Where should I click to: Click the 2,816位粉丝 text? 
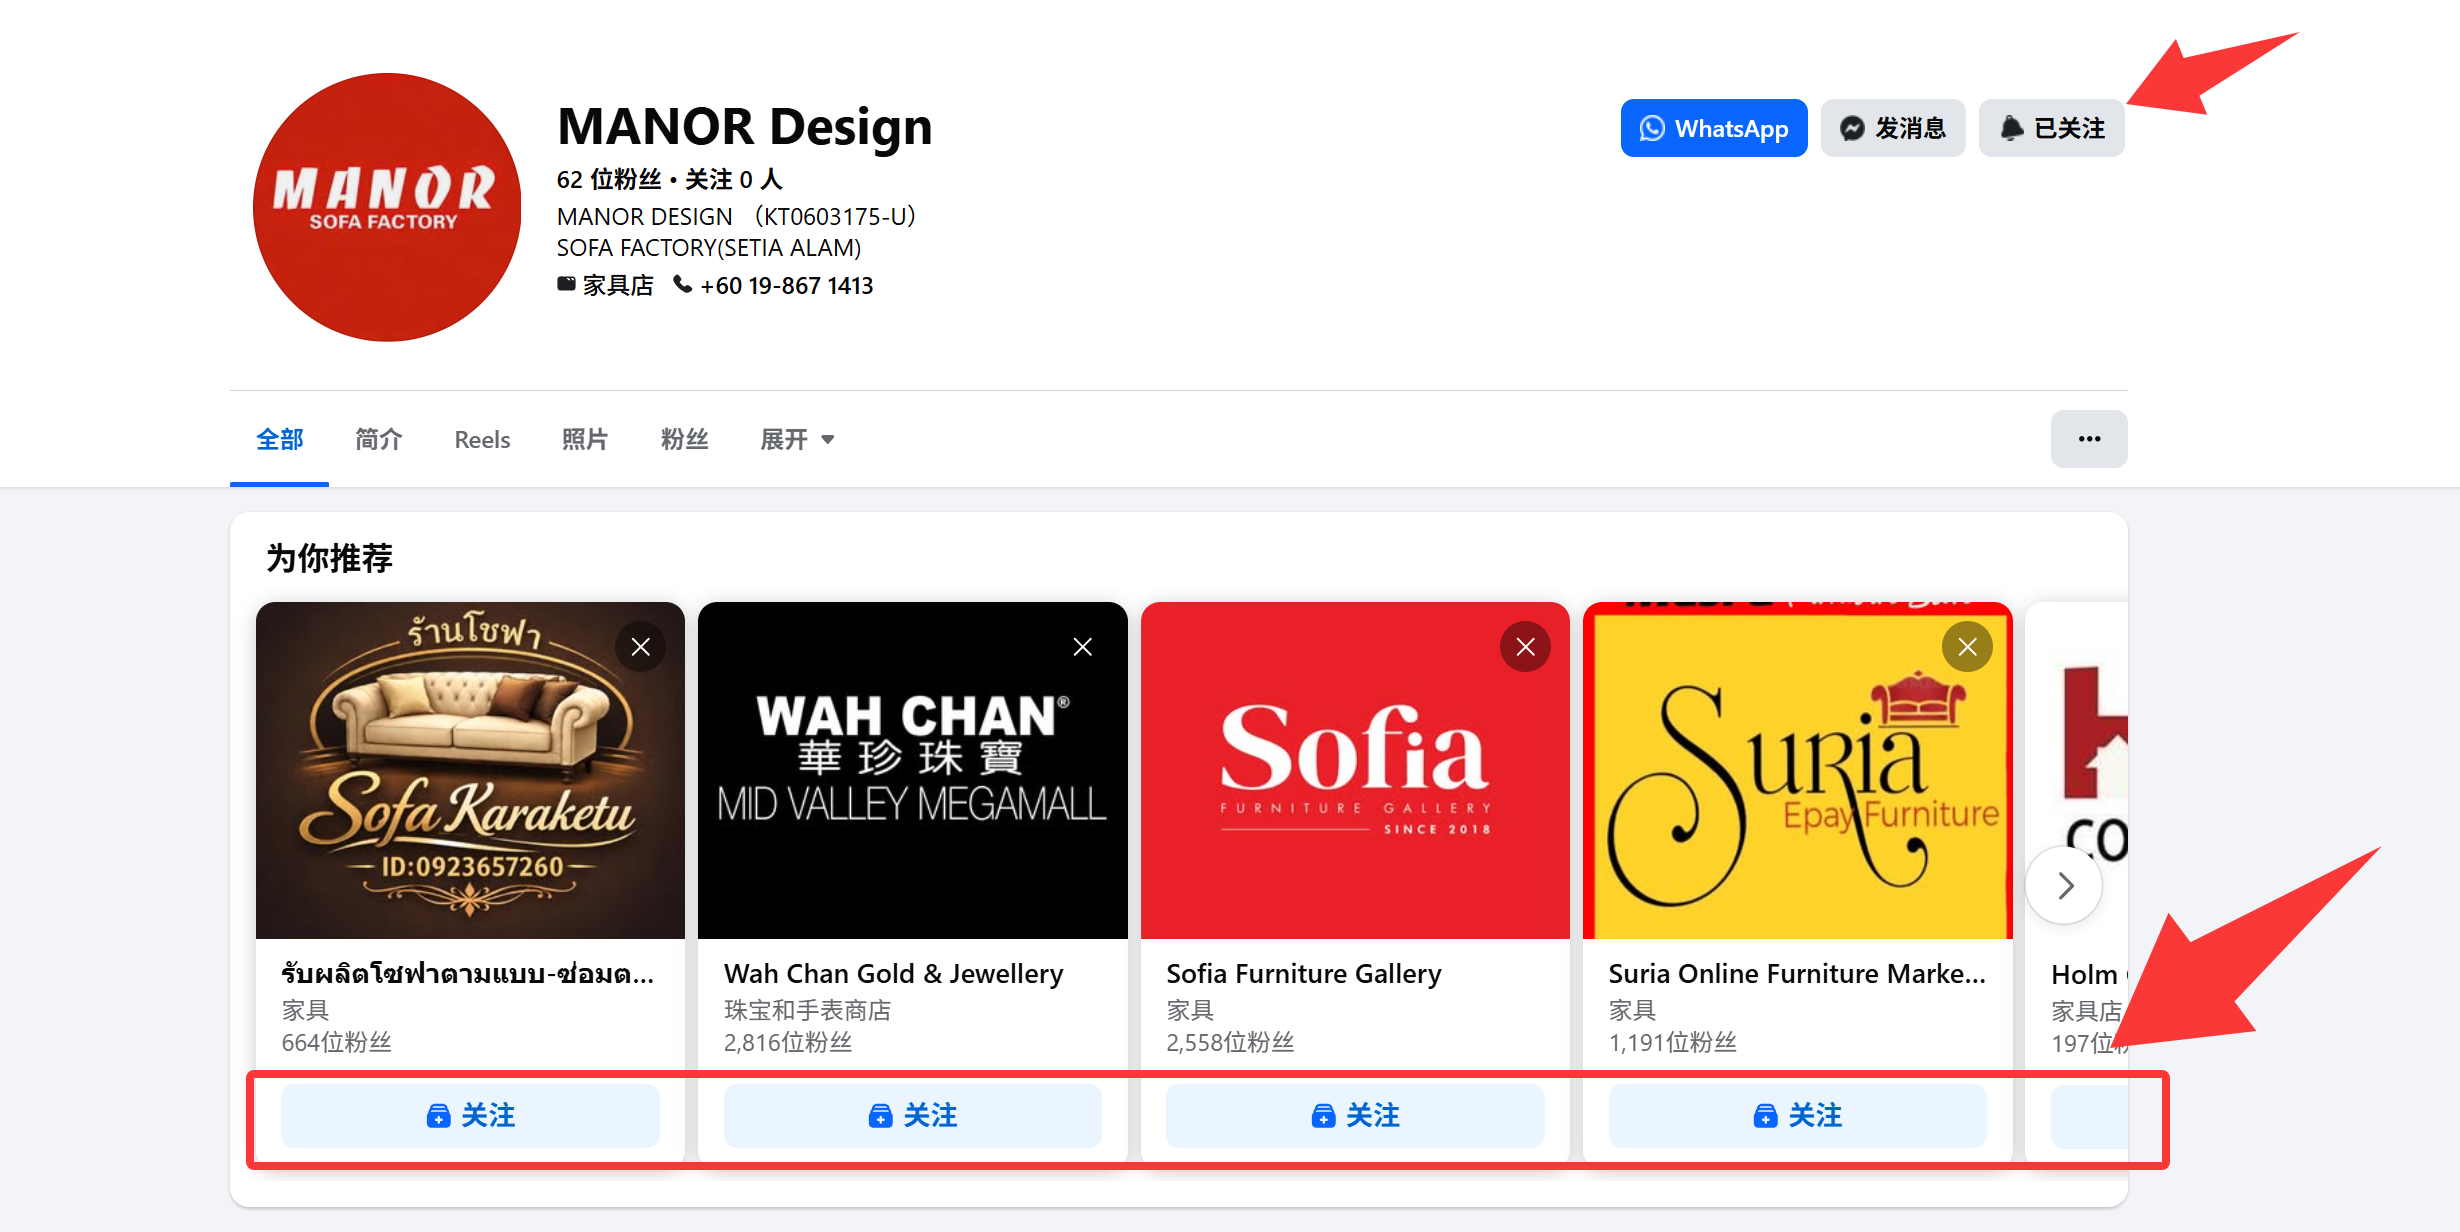pos(787,1043)
